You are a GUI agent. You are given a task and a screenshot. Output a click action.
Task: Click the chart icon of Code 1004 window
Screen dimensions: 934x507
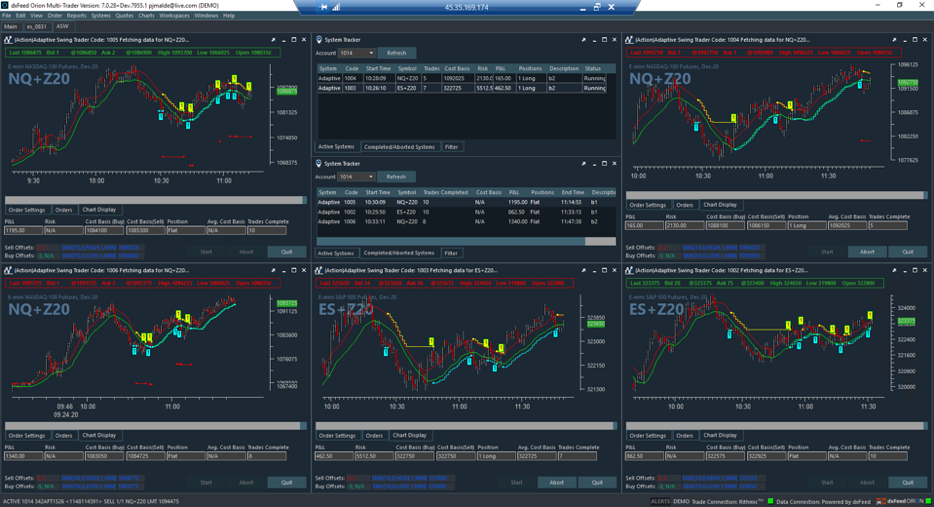pos(629,40)
